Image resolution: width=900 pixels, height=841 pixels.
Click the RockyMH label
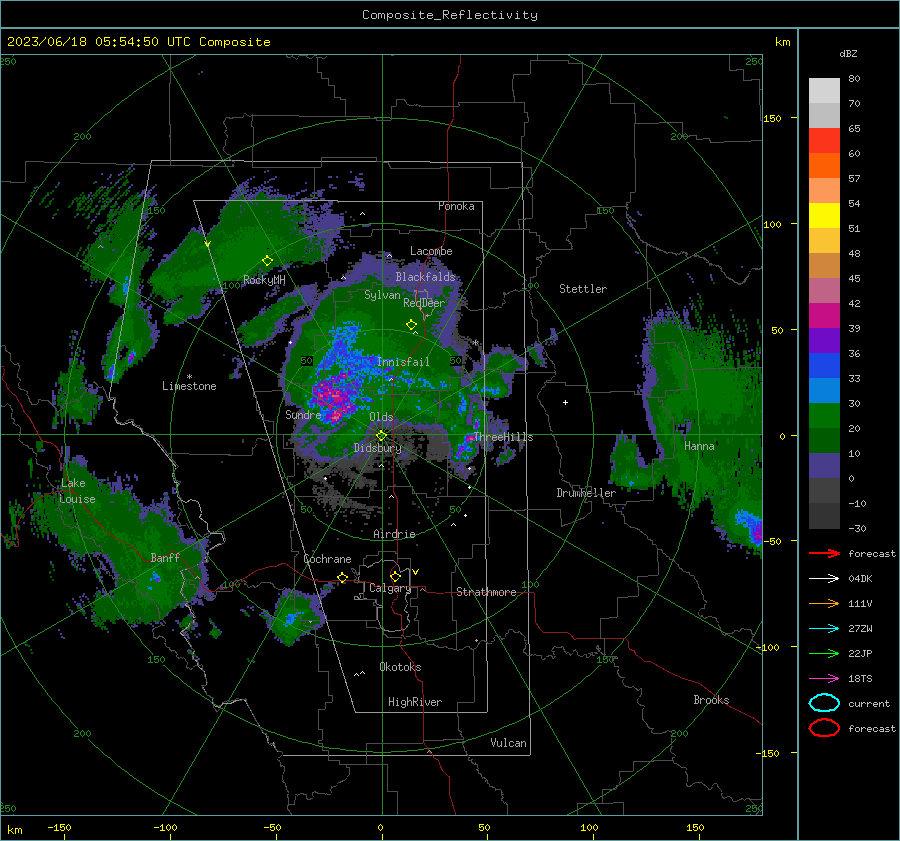[264, 280]
